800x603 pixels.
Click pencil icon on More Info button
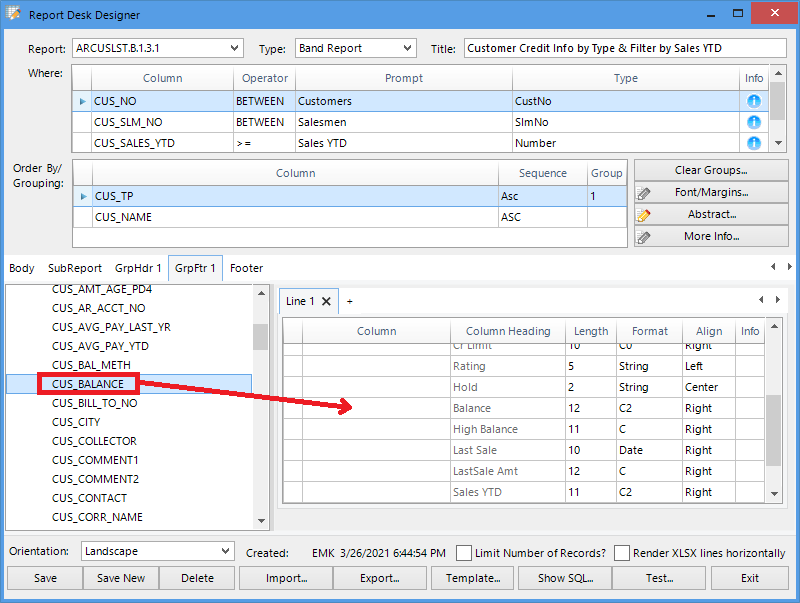click(x=645, y=237)
